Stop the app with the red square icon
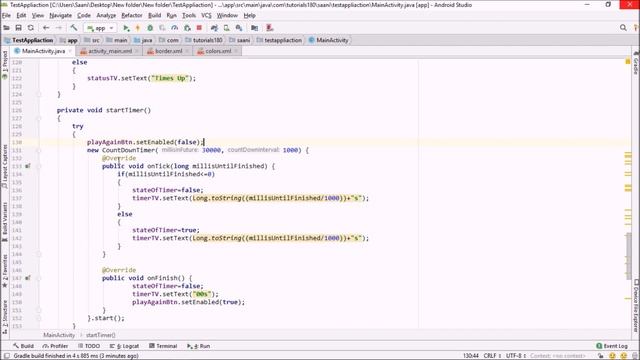 (199, 28)
